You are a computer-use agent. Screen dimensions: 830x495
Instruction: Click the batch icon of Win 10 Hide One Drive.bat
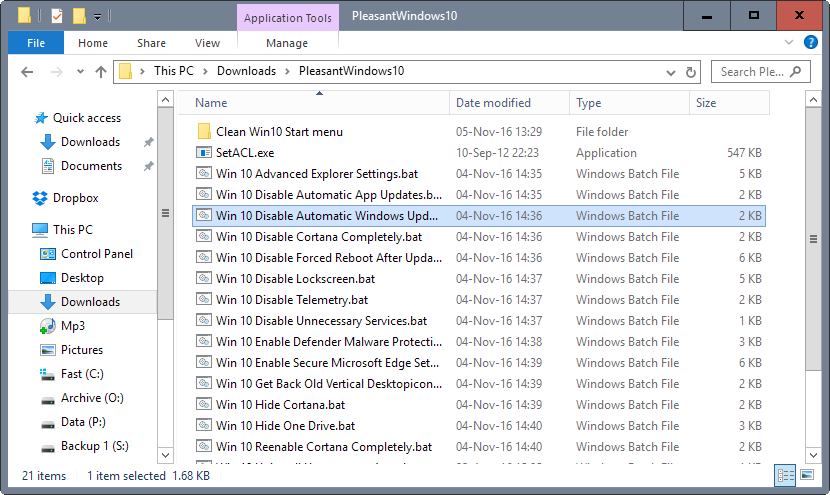[204, 425]
